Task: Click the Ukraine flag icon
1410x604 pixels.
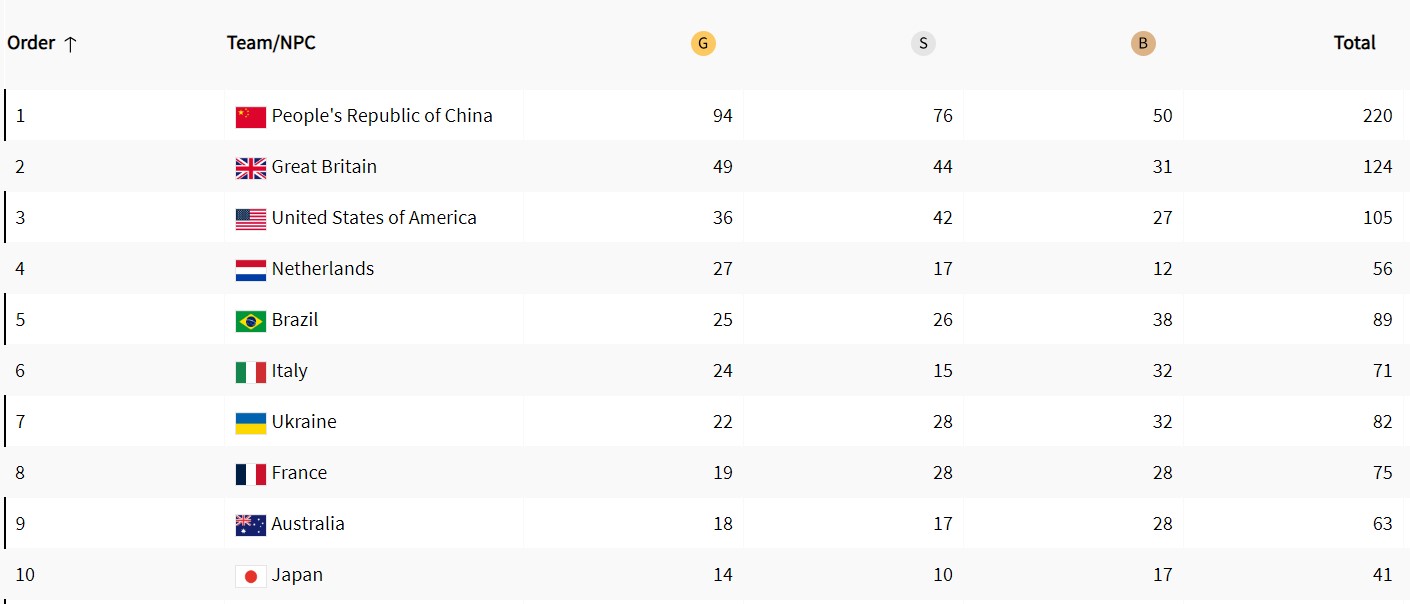Action: pyautogui.click(x=251, y=423)
